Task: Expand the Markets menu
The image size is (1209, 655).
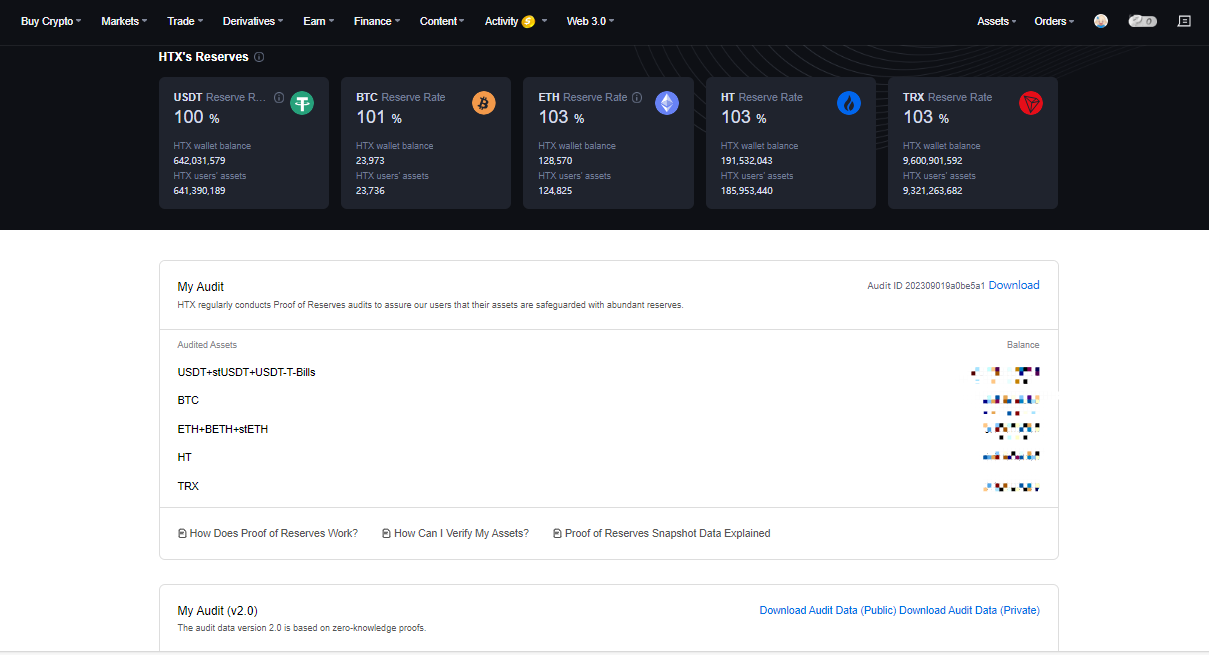Action: click(124, 21)
